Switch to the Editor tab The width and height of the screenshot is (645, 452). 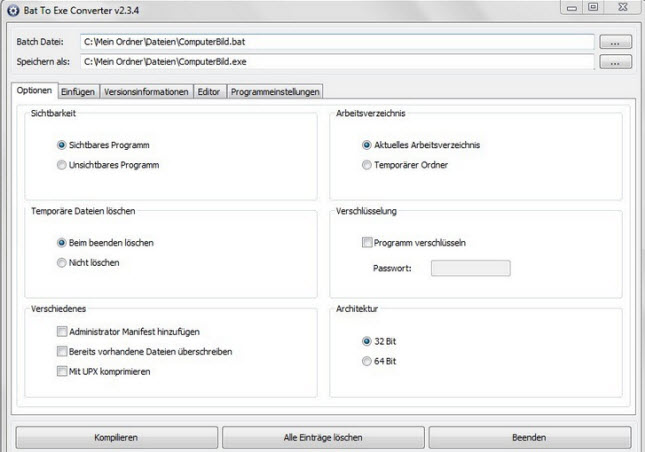pyautogui.click(x=209, y=92)
